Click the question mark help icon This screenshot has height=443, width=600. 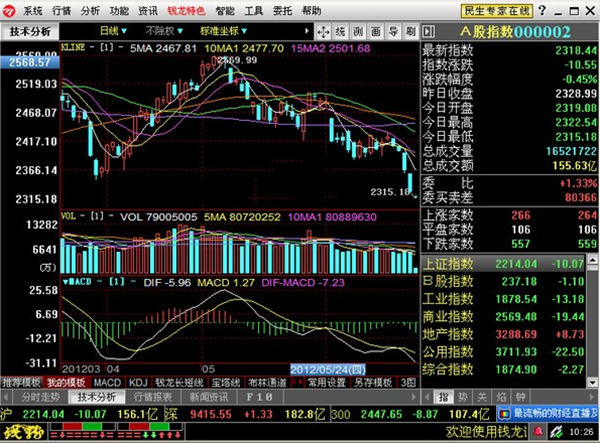click(x=542, y=10)
